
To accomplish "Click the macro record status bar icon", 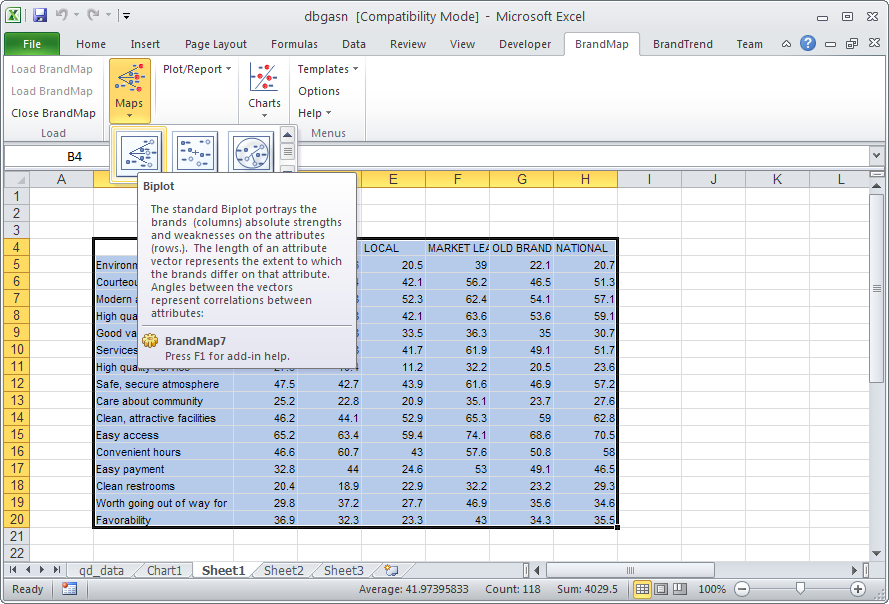I will point(69,589).
